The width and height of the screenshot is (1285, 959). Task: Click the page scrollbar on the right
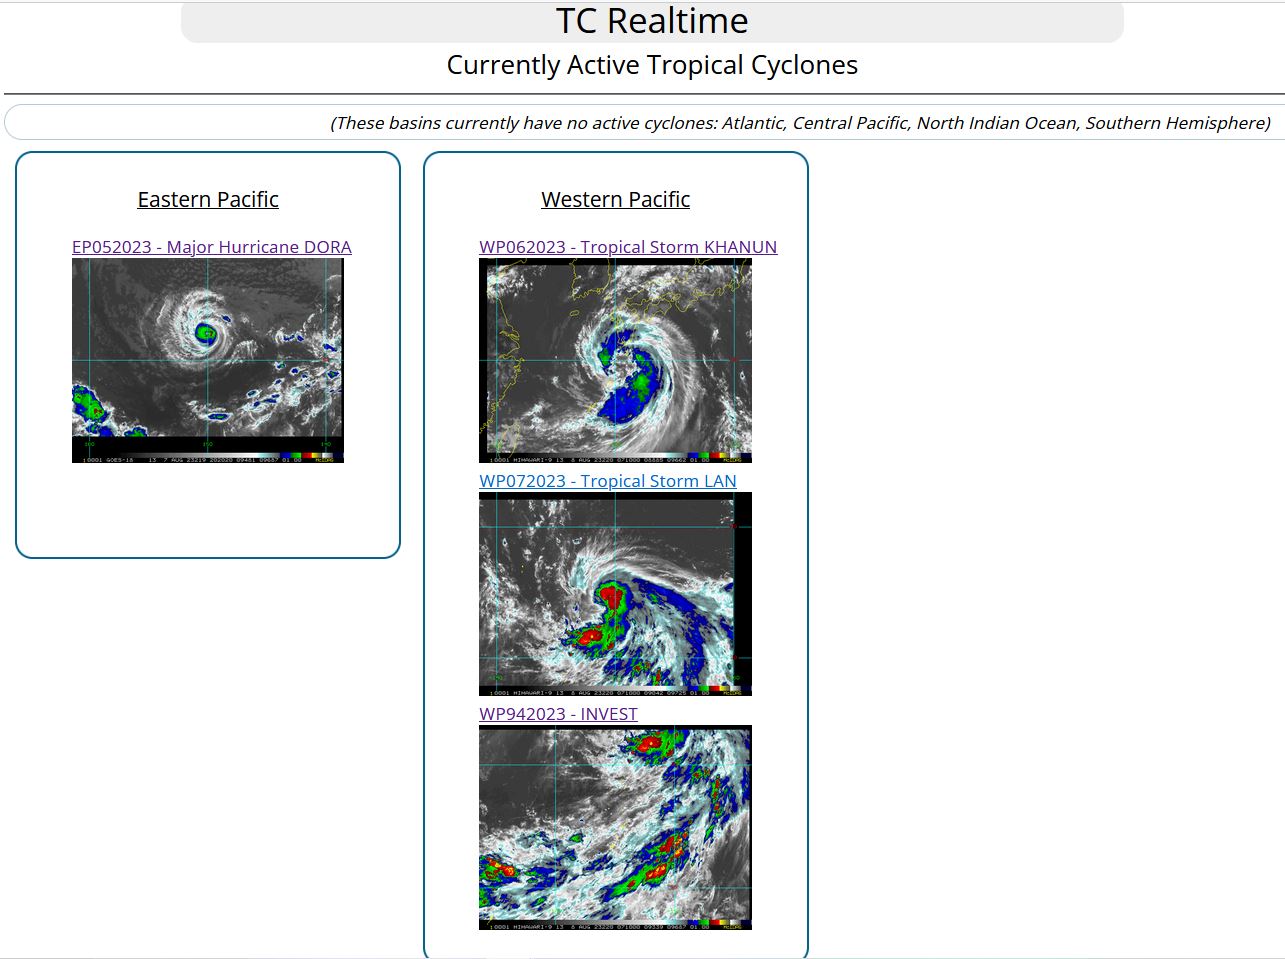tap(1279, 480)
